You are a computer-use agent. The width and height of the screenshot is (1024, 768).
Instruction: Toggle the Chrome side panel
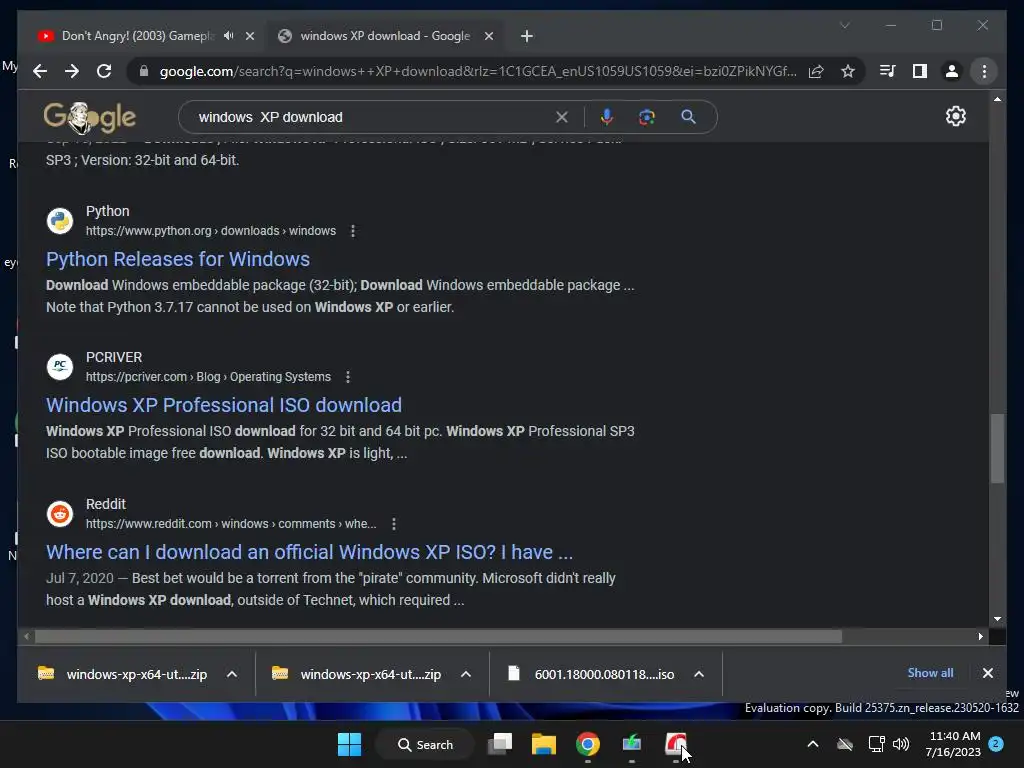pyautogui.click(x=920, y=71)
